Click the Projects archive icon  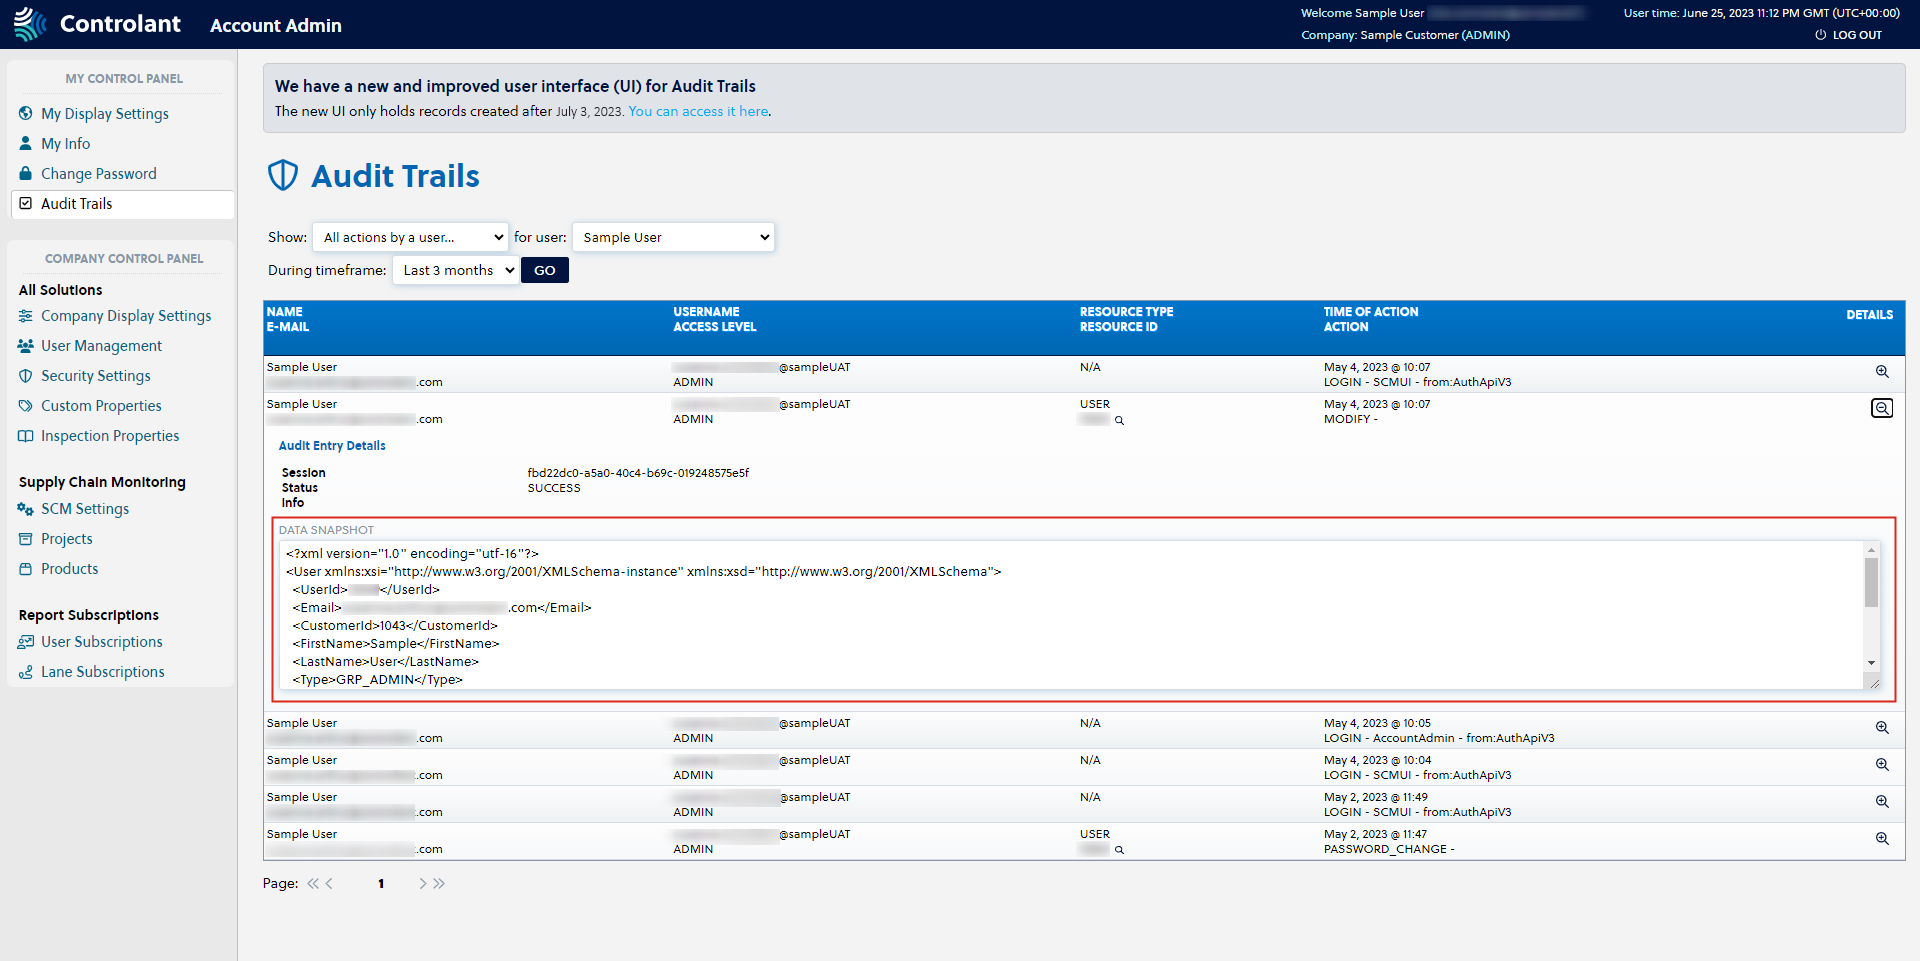(x=26, y=539)
